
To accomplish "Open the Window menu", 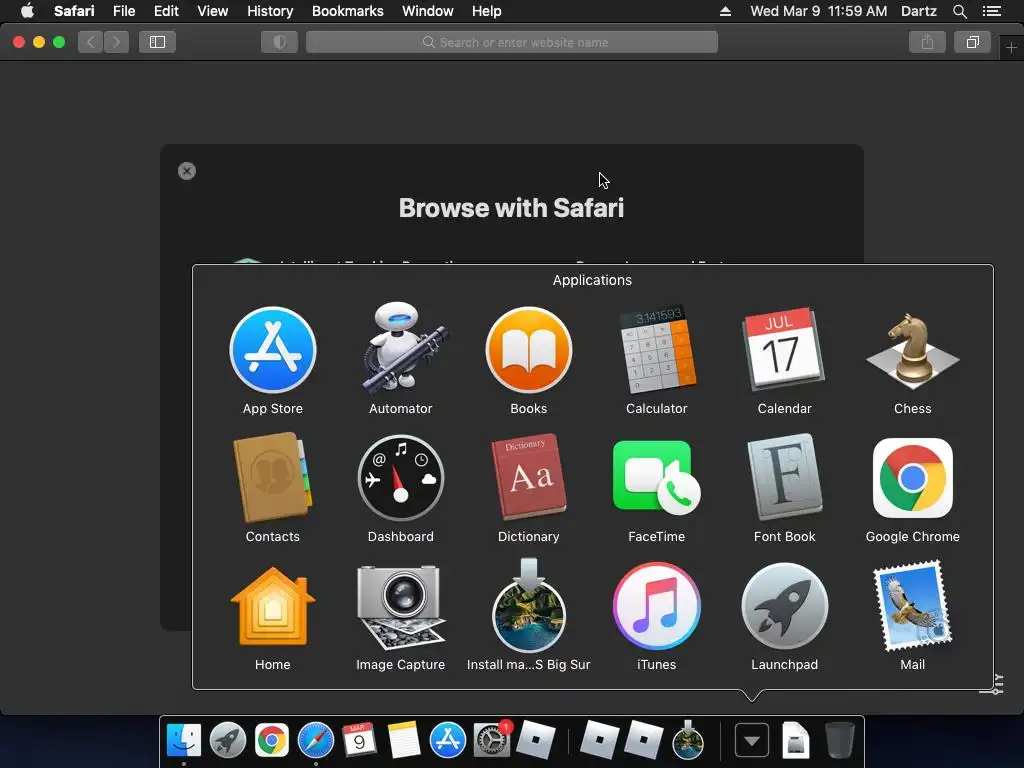I will (428, 11).
